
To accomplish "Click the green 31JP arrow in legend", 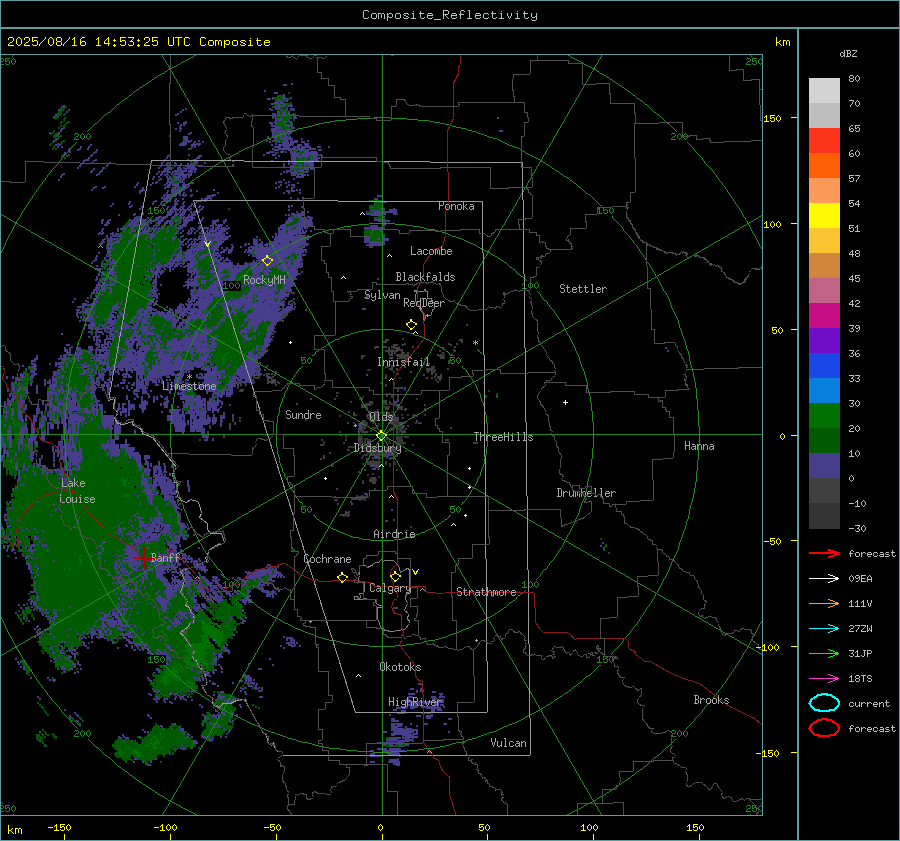I will point(824,653).
